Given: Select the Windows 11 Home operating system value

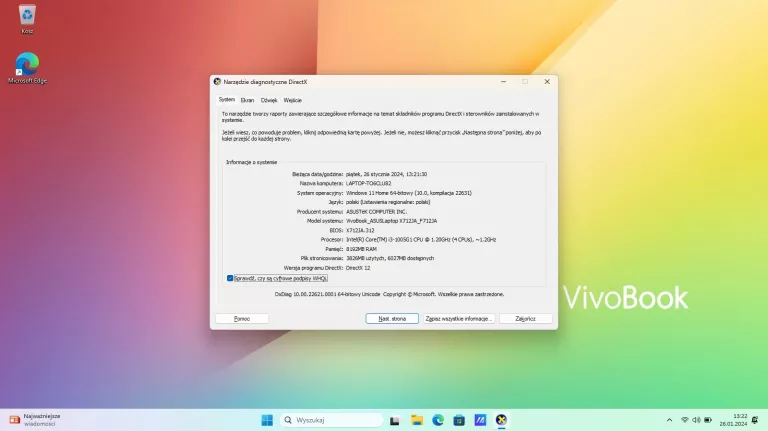Looking at the screenshot, I should (x=408, y=193).
